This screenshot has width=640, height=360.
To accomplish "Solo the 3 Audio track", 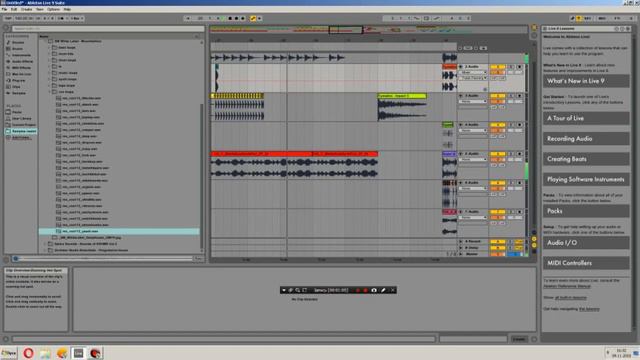I will tap(511, 96).
